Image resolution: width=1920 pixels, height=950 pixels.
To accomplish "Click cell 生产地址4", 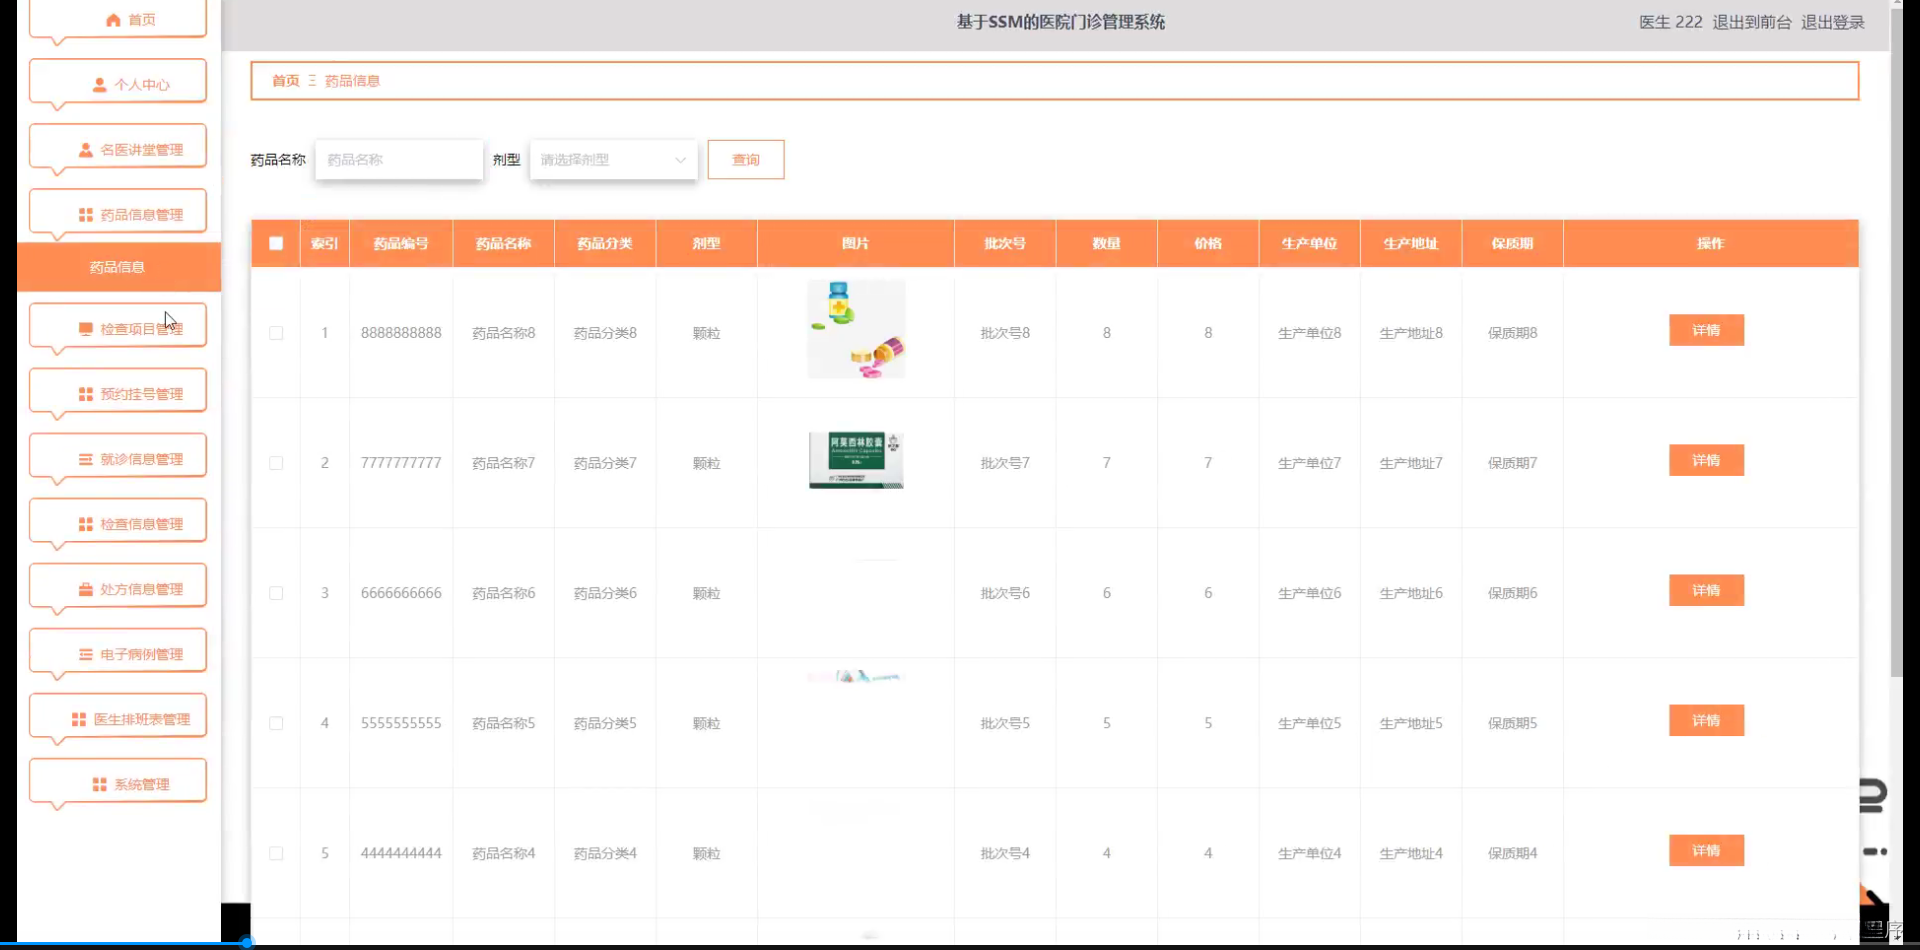I will [1411, 853].
